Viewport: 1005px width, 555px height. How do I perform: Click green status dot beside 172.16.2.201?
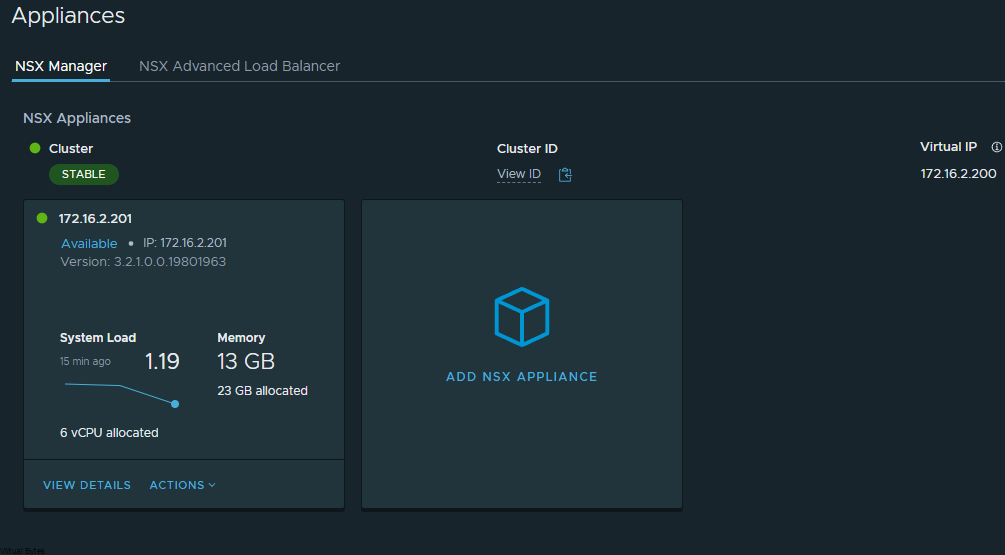(x=42, y=218)
